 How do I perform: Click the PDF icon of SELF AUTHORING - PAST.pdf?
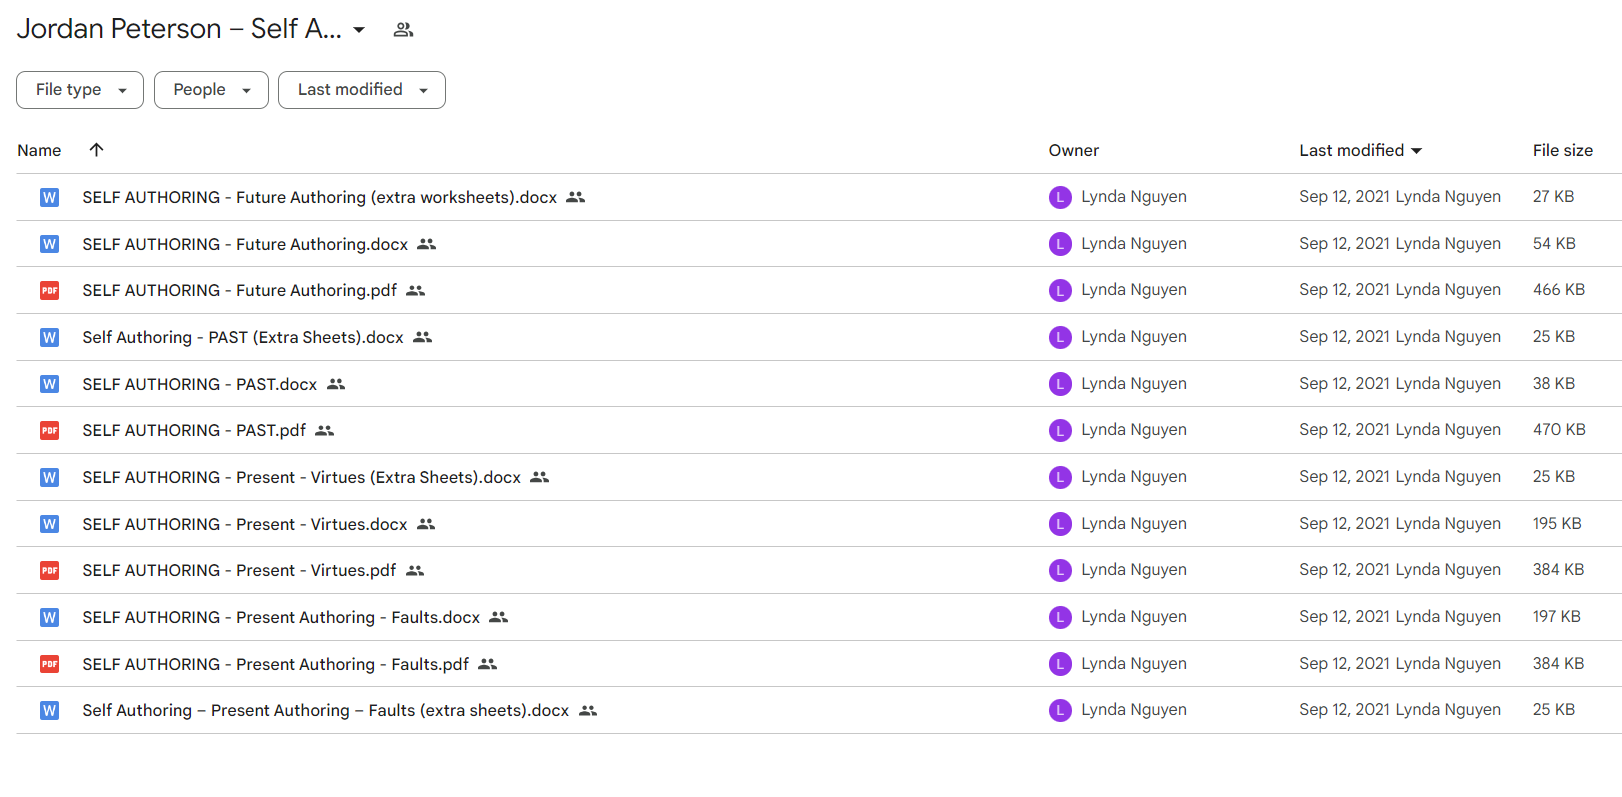point(49,430)
